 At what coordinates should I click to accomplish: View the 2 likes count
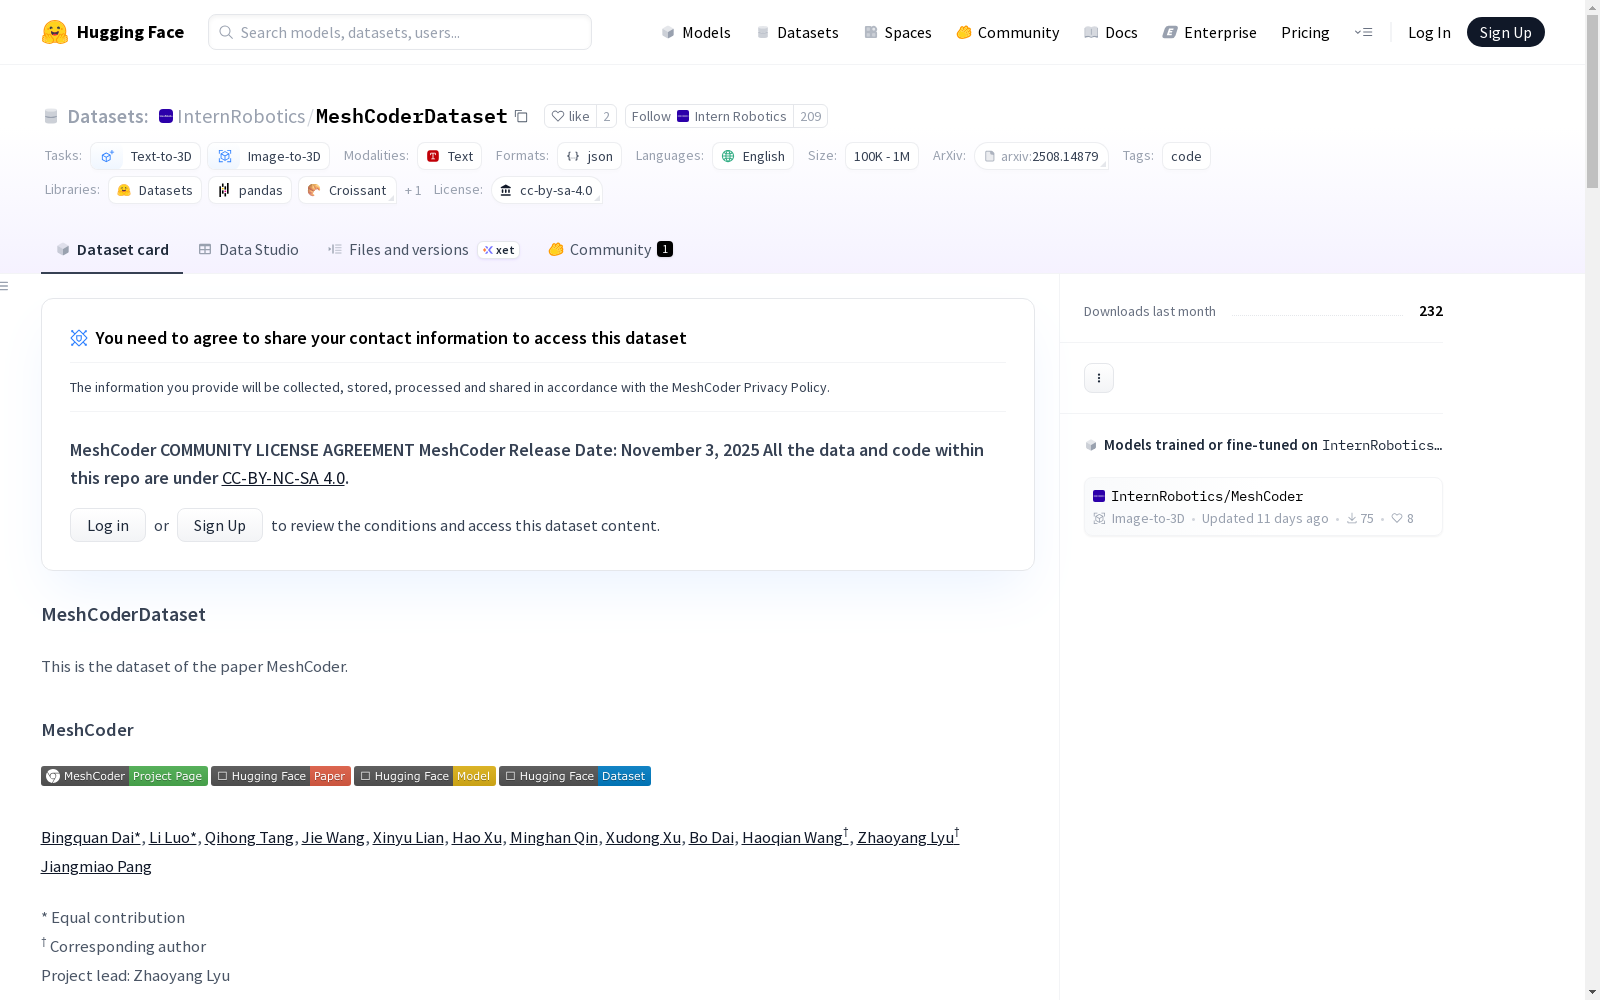point(606,116)
